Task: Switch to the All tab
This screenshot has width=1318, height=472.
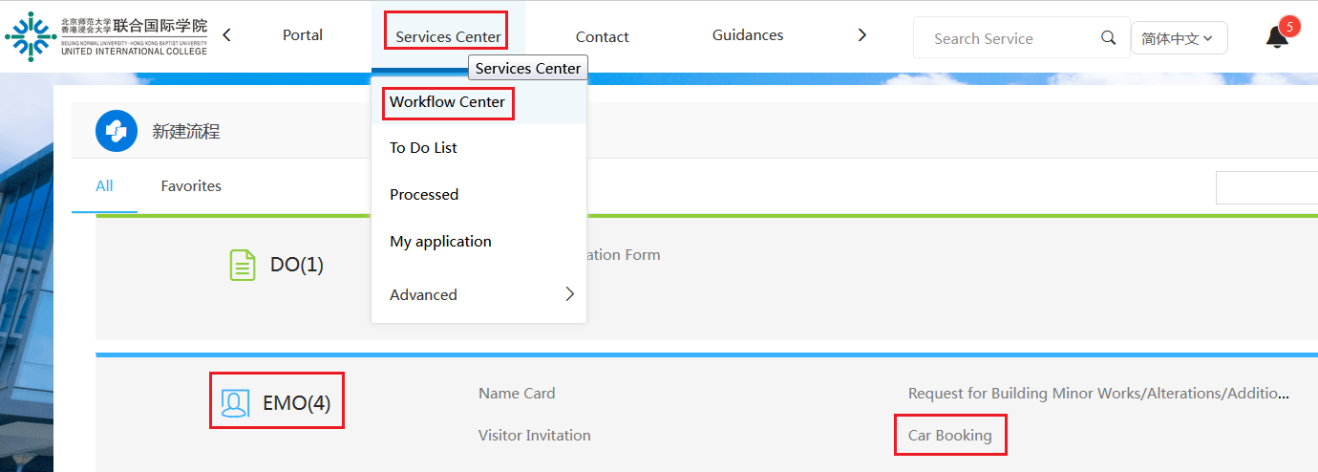Action: pos(104,186)
